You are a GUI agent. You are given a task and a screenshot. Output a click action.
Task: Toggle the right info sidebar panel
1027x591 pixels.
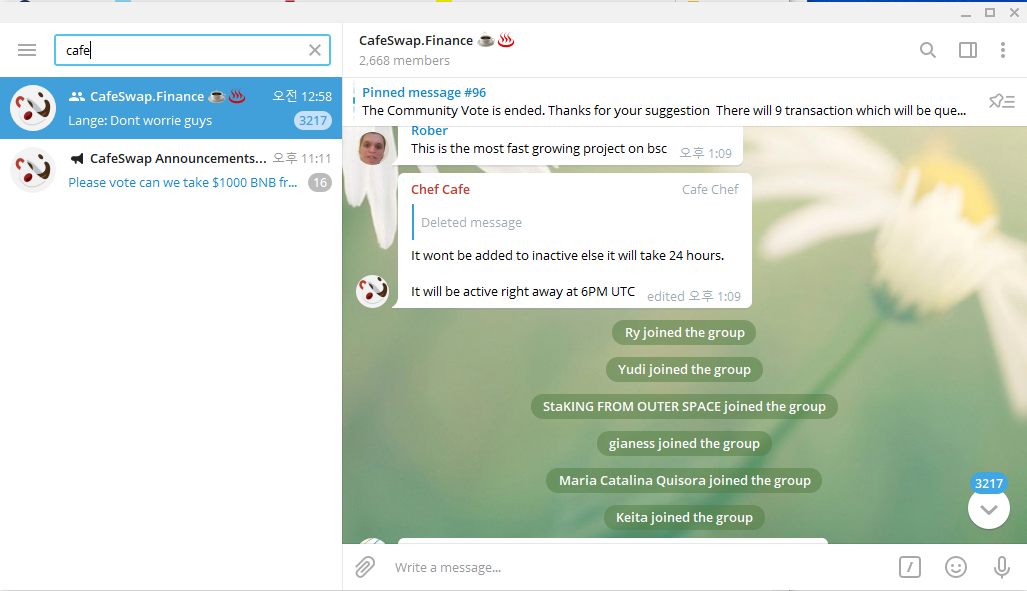point(967,50)
